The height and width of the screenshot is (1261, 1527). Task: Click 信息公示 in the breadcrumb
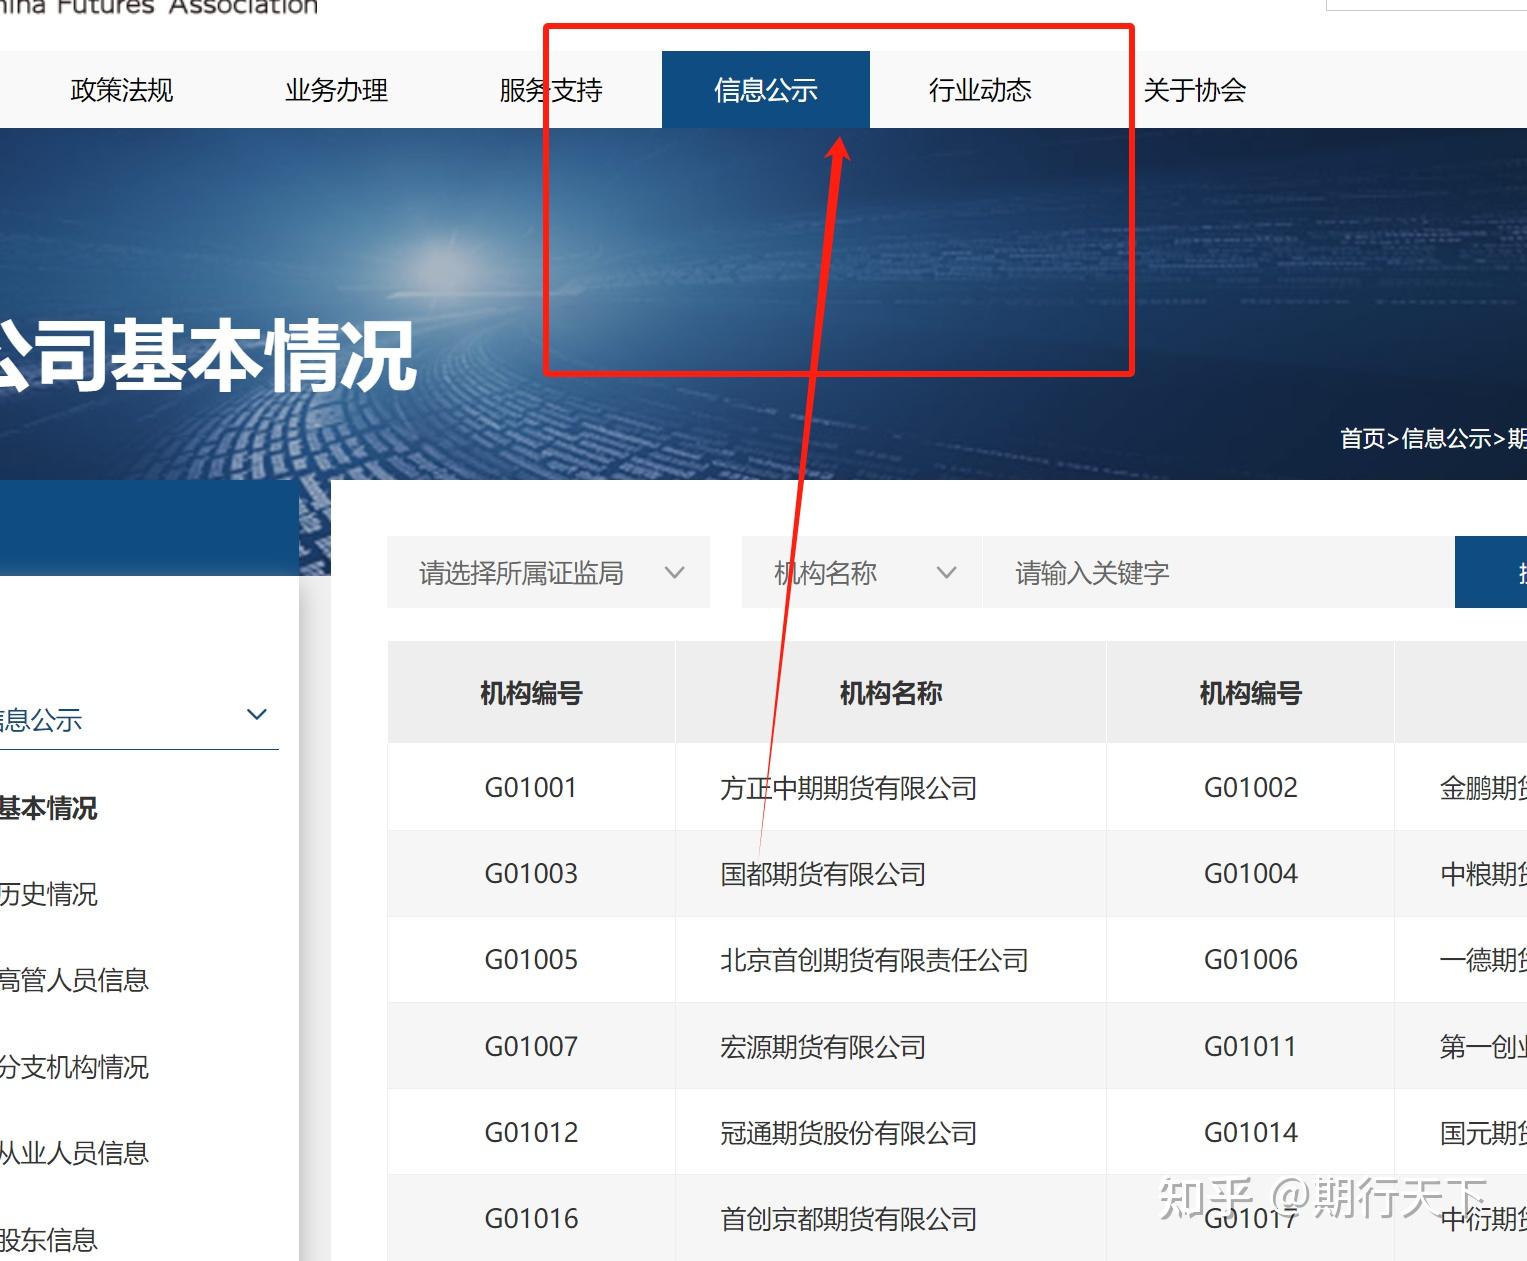pos(1446,438)
